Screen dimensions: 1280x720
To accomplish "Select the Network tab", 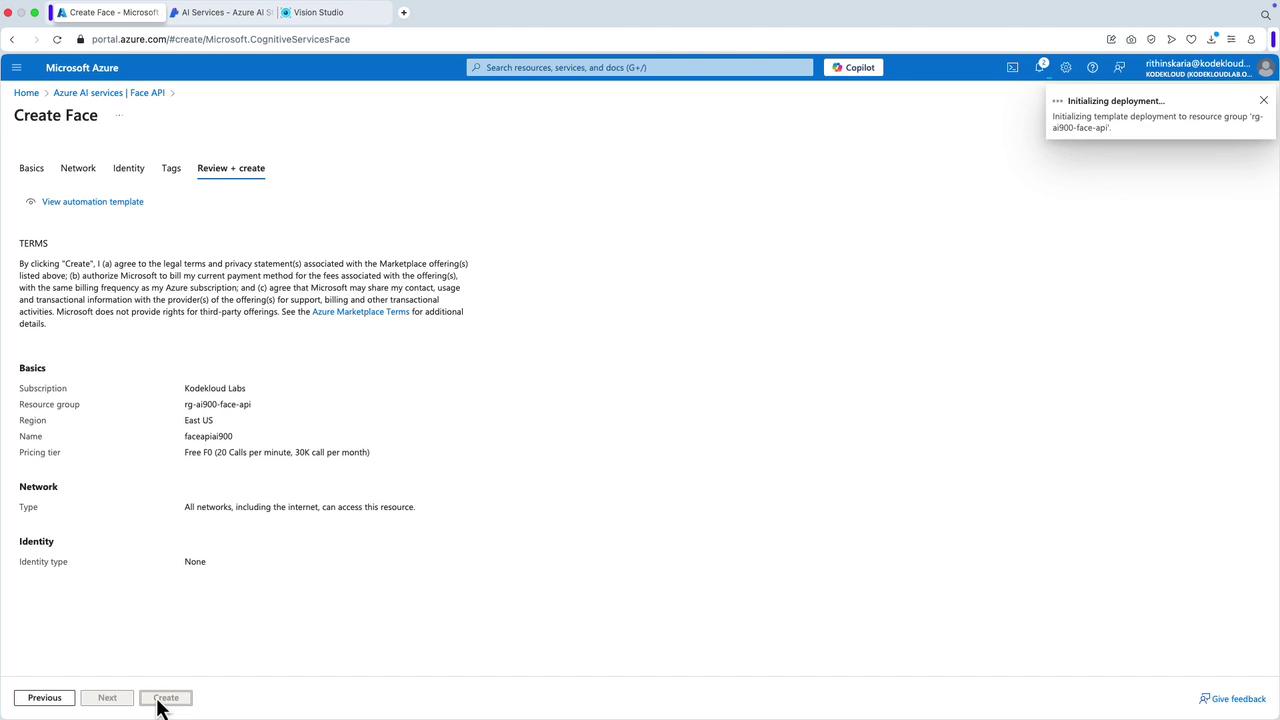I will (x=78, y=168).
